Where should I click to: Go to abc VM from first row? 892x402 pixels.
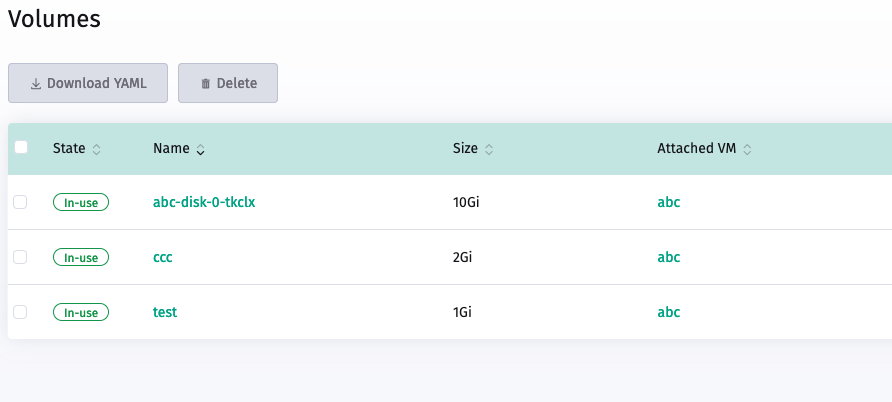tap(668, 202)
